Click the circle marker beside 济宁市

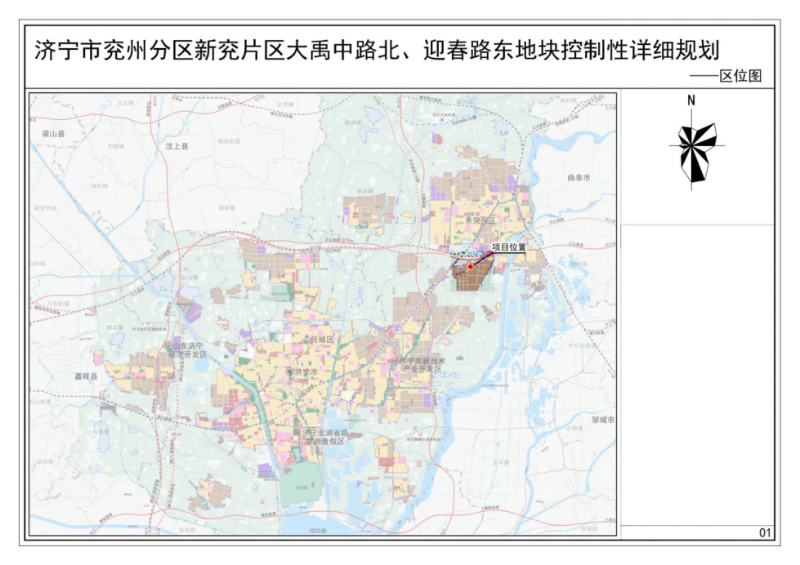(x=291, y=371)
